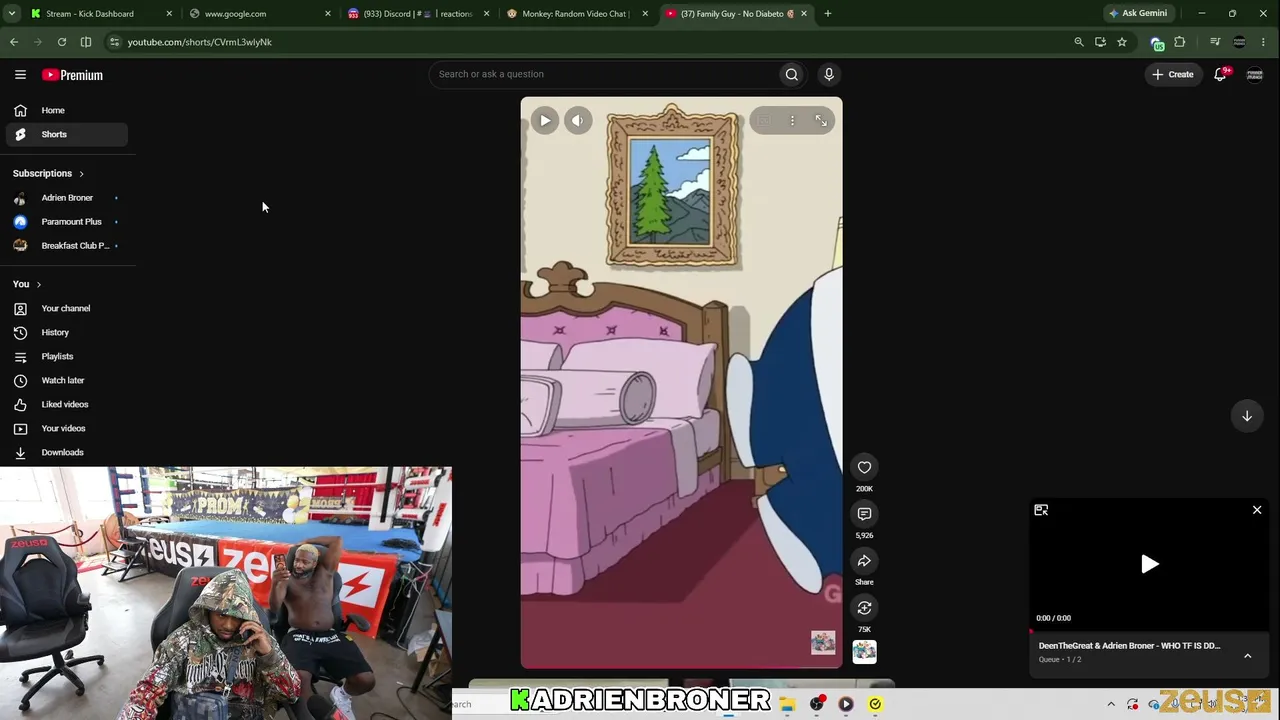The width and height of the screenshot is (1280, 720).
Task: Open the zoom magnifier in address bar
Action: tap(1079, 42)
